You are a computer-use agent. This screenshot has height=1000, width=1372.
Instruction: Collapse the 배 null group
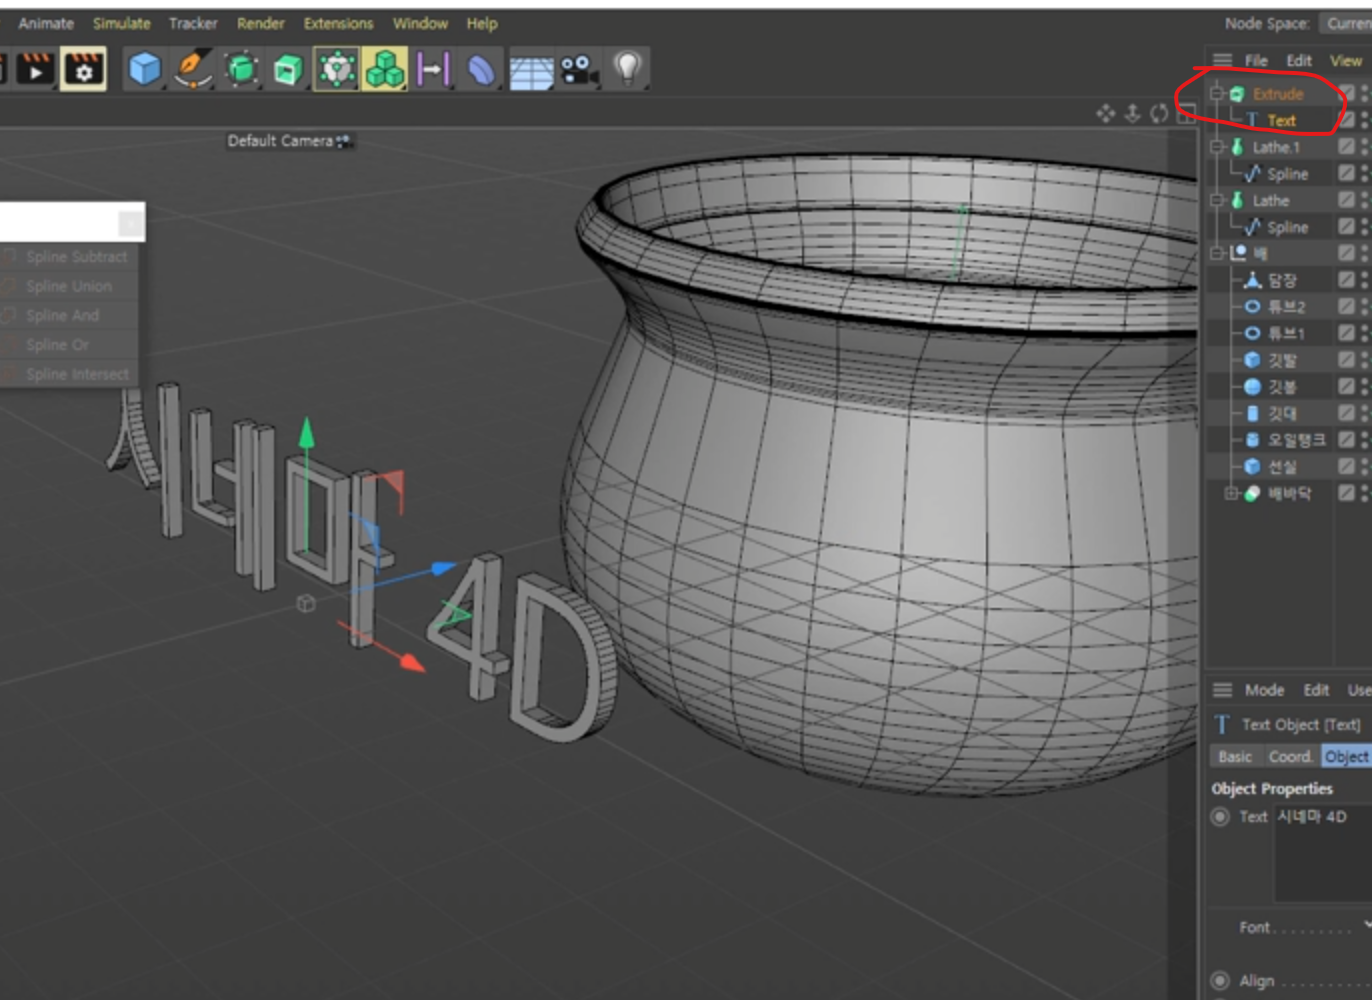(1217, 254)
